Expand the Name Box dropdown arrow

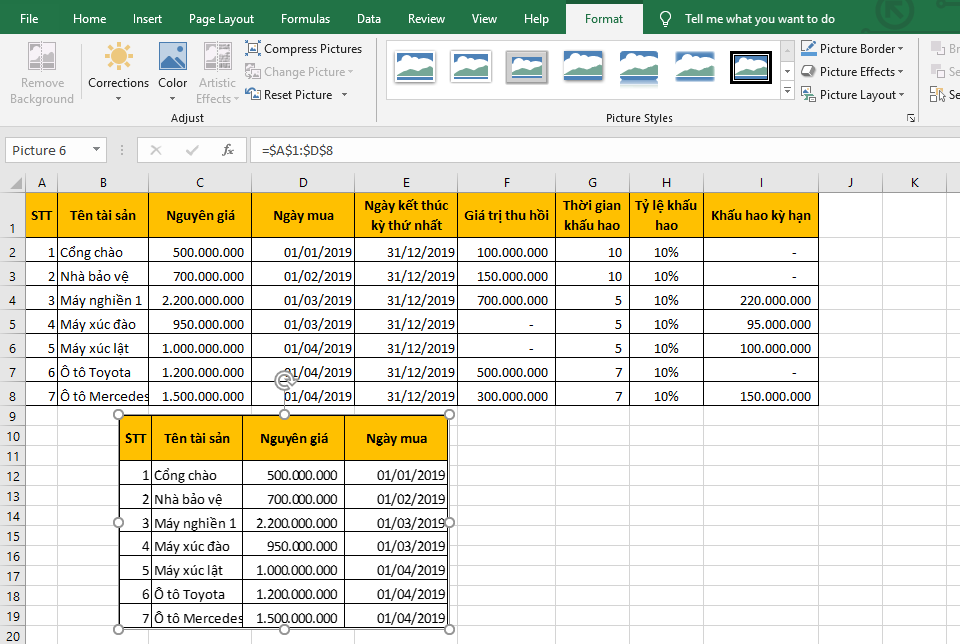(x=97, y=150)
